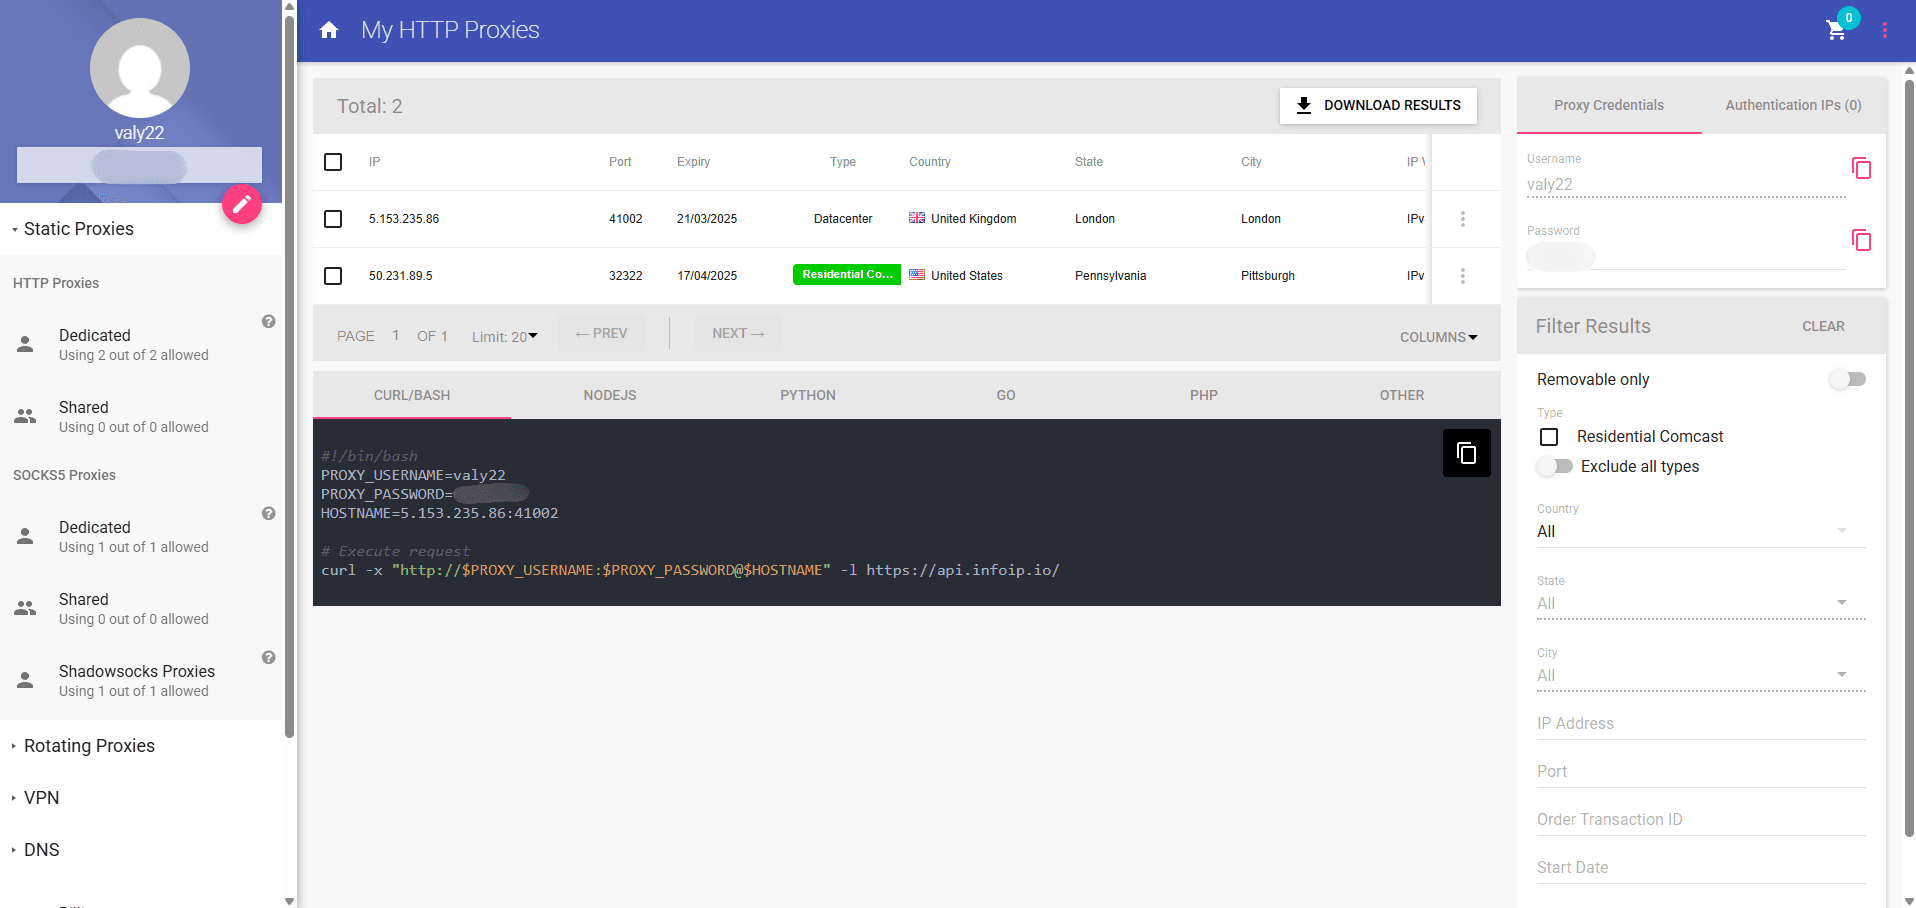Image resolution: width=1916 pixels, height=908 pixels.
Task: Click the home icon in the top bar
Action: coord(330,30)
